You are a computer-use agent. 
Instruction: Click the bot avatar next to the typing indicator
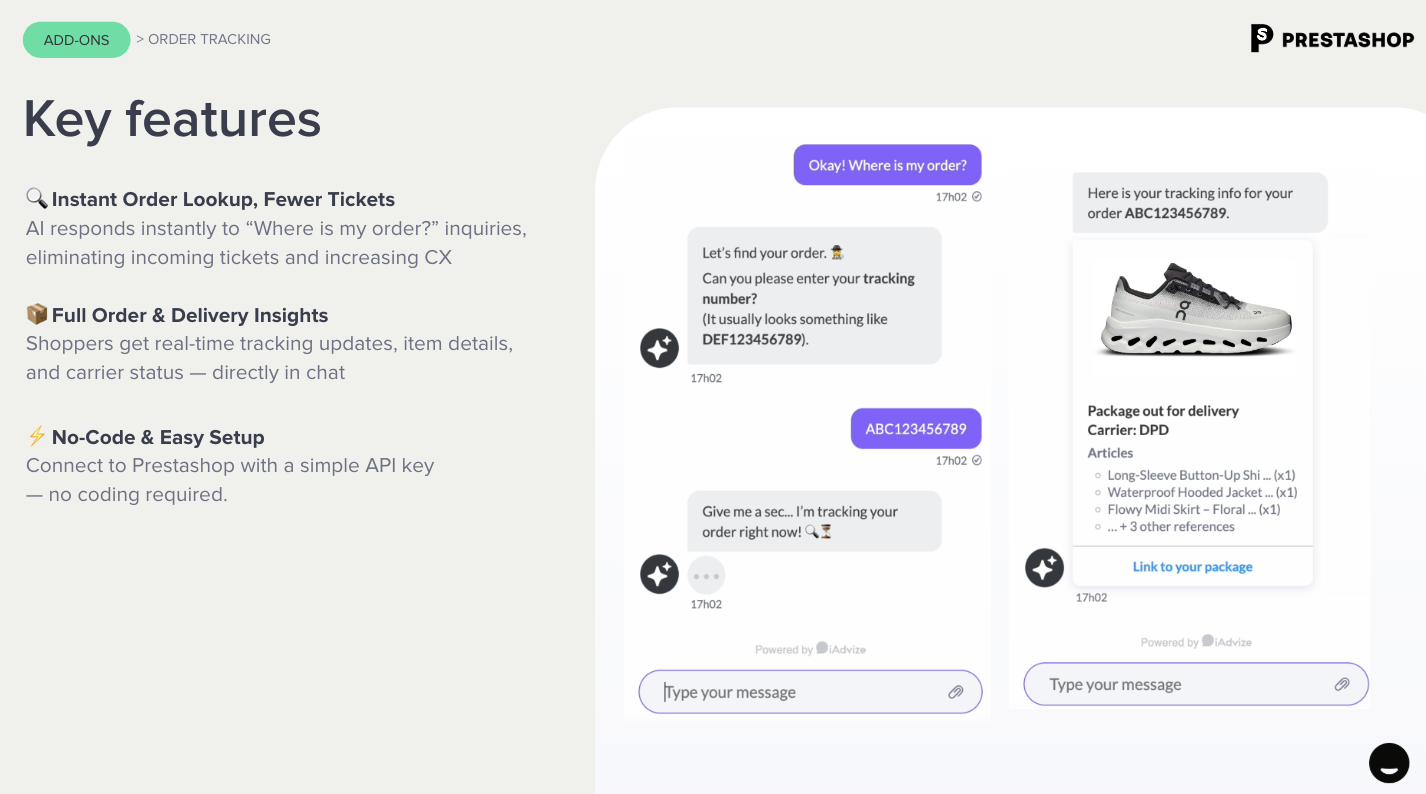[659, 574]
